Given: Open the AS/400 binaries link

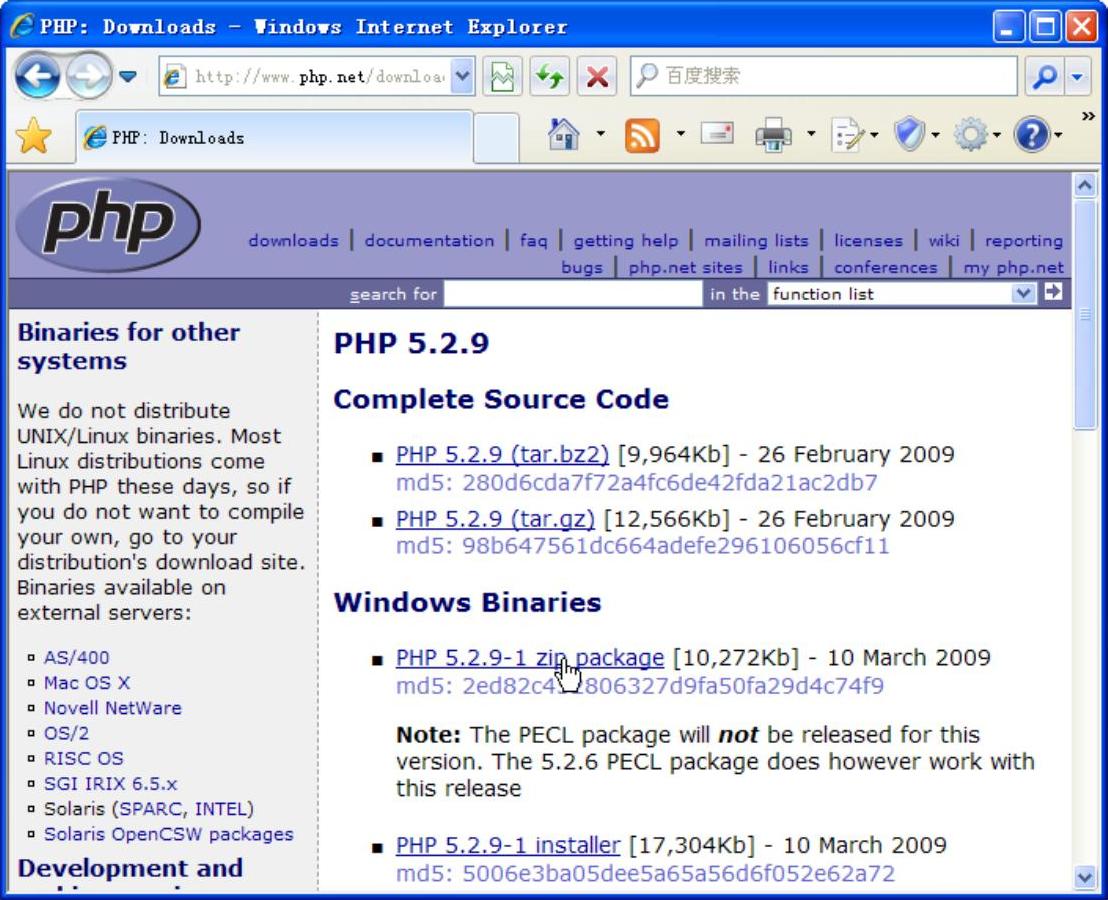Looking at the screenshot, I should pyautogui.click(x=76, y=658).
